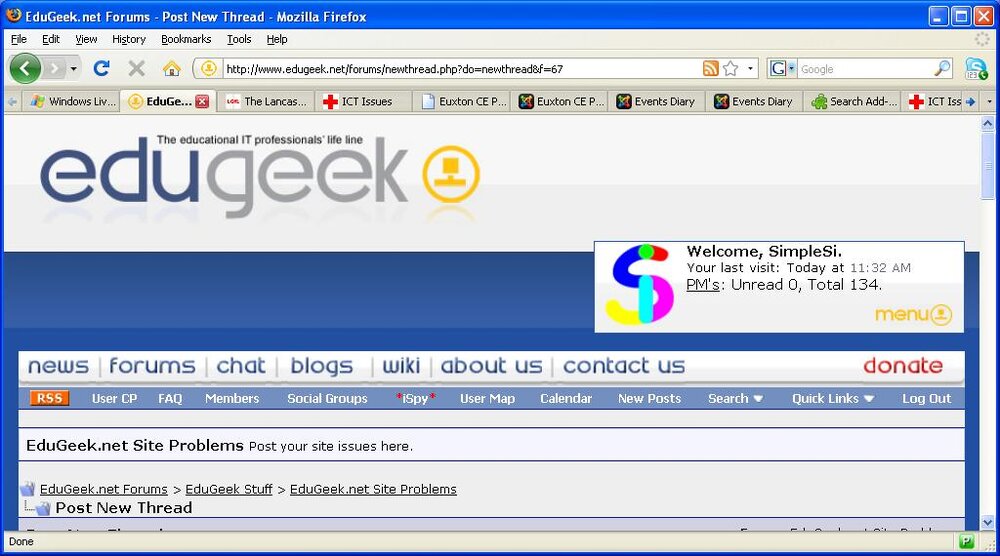Switch to the Windows Live tab
Viewport: 1000px width, 556px height.
pos(73,101)
